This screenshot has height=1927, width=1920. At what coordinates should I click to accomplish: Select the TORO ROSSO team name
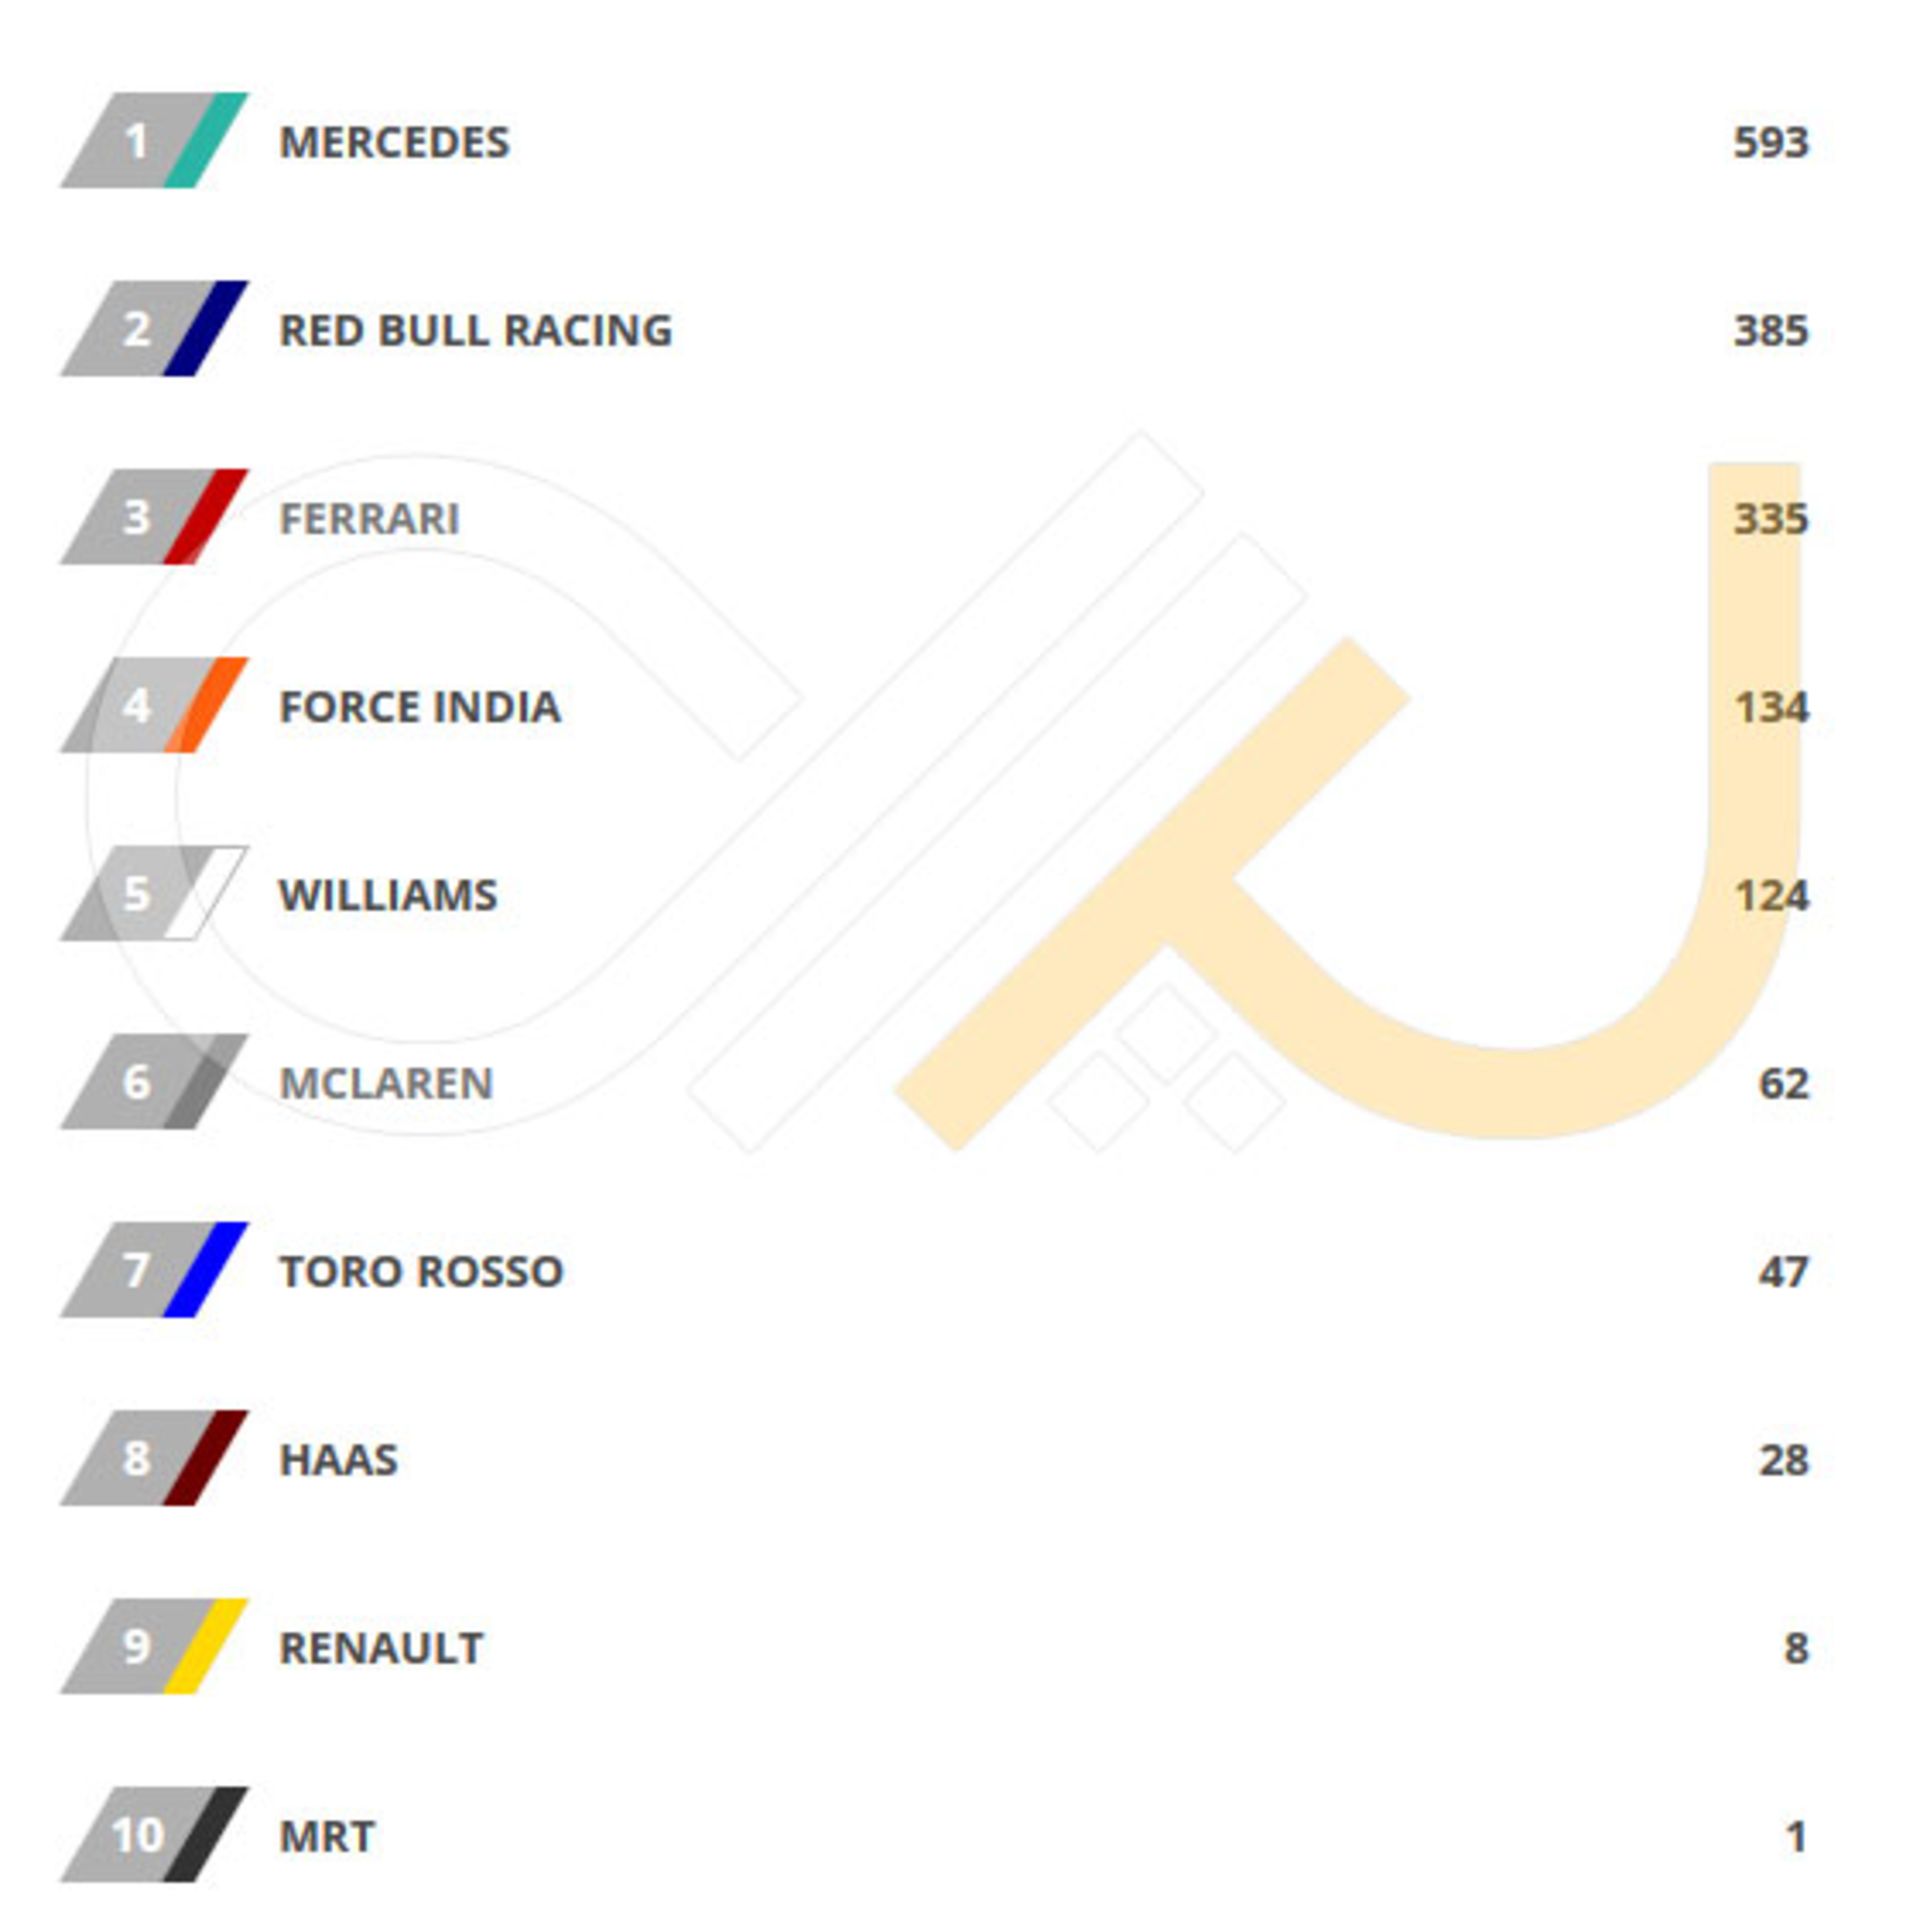click(421, 1271)
